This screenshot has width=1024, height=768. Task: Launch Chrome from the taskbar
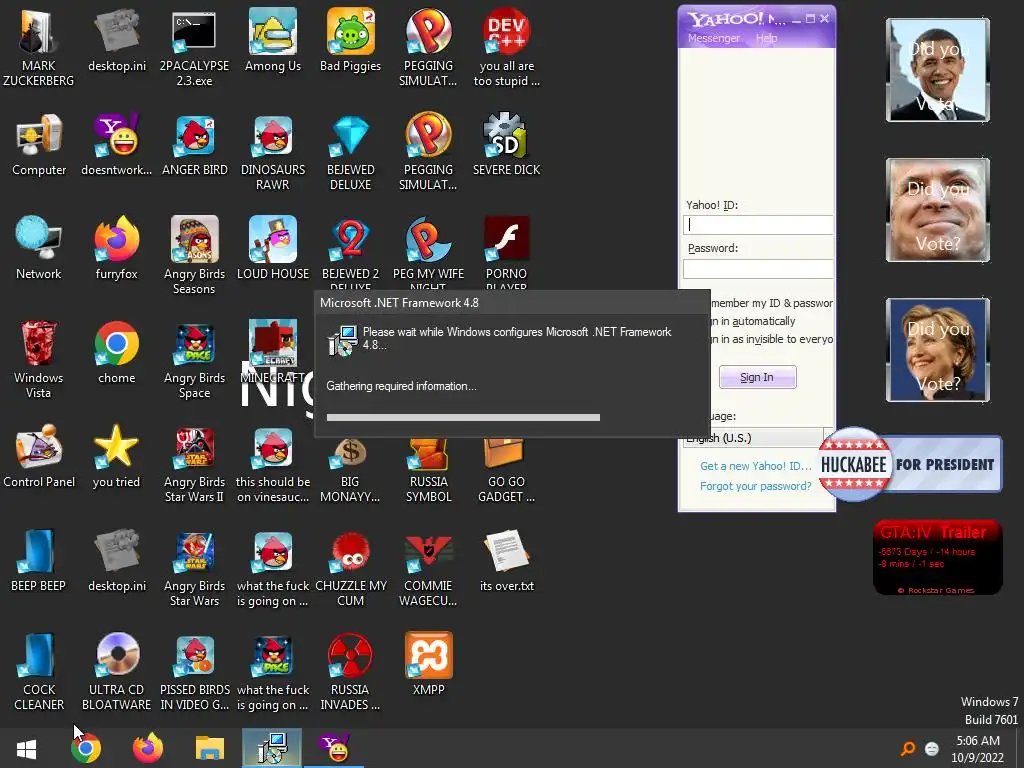tap(86, 748)
